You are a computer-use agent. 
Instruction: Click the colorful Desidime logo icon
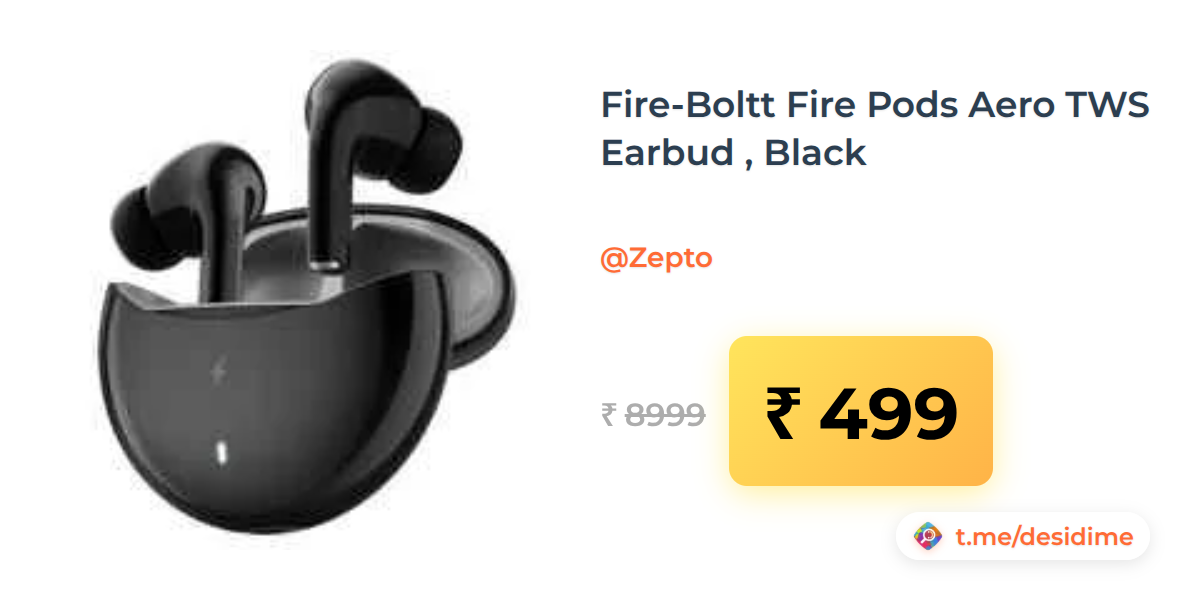929,537
